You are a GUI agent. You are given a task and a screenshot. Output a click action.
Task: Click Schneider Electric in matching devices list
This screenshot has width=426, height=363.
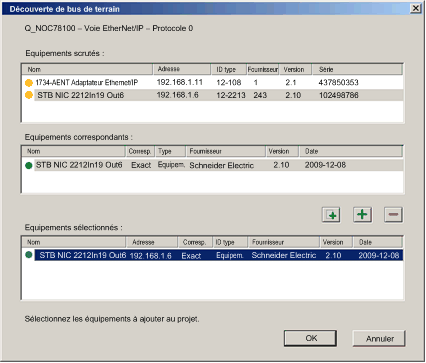pyautogui.click(x=221, y=165)
